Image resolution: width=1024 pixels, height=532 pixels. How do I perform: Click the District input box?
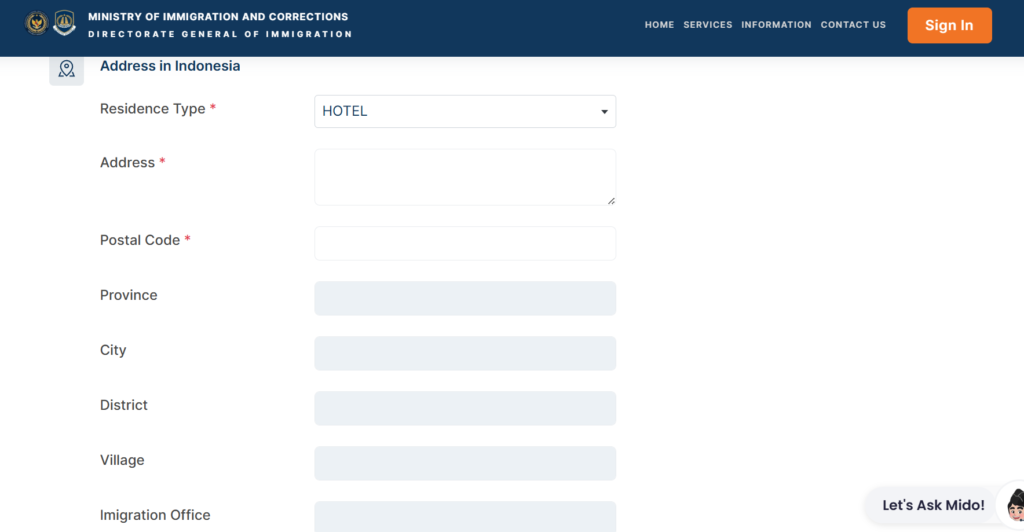[465, 408]
